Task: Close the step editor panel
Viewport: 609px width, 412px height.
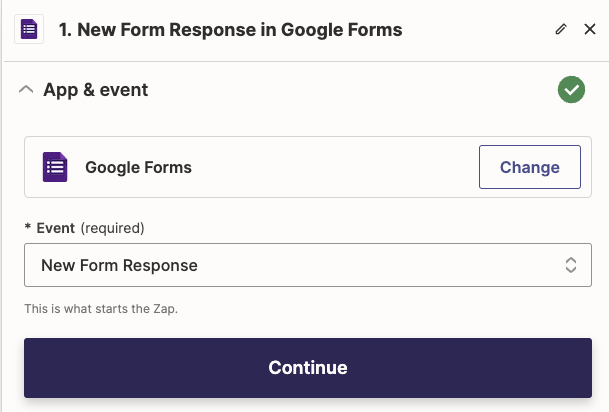Action: point(590,30)
